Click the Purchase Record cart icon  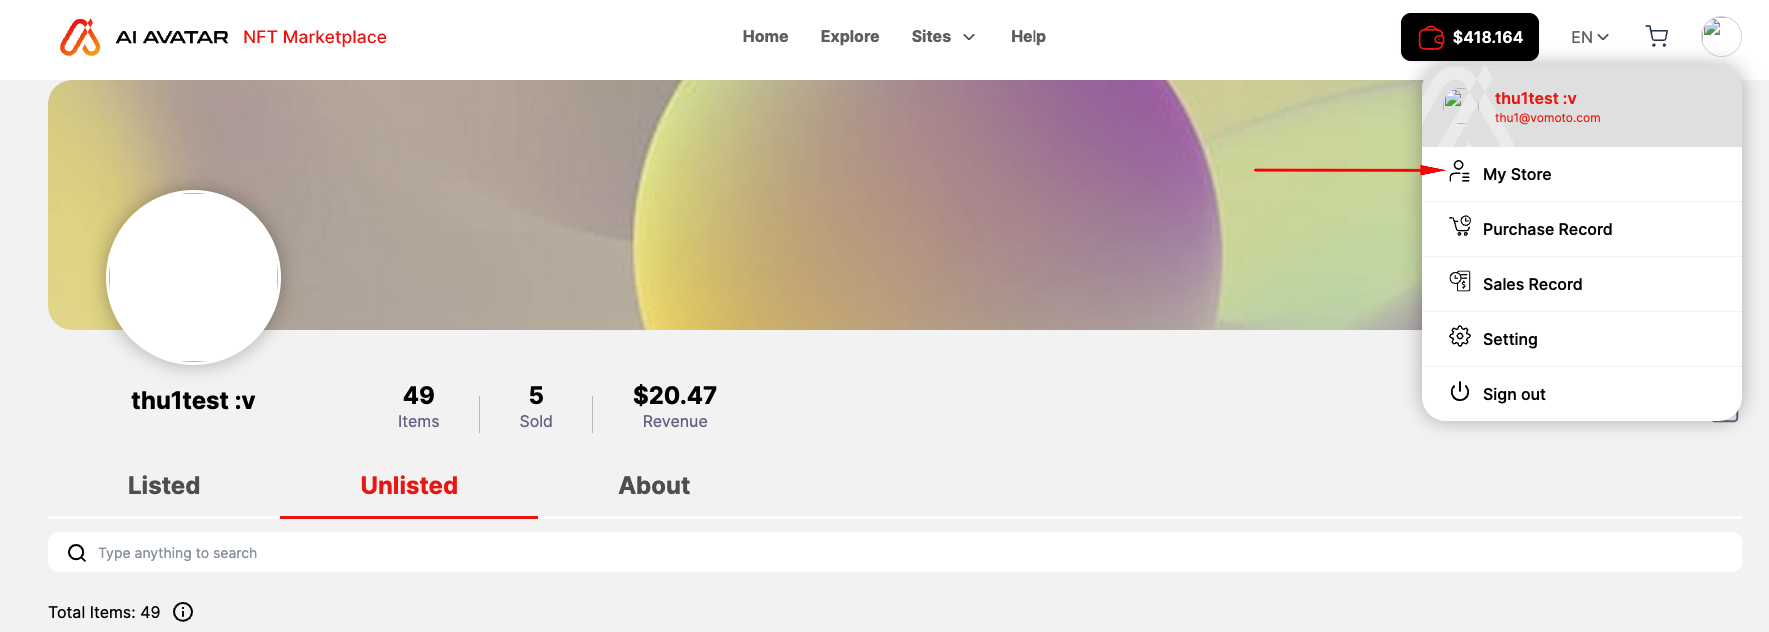[1460, 227]
